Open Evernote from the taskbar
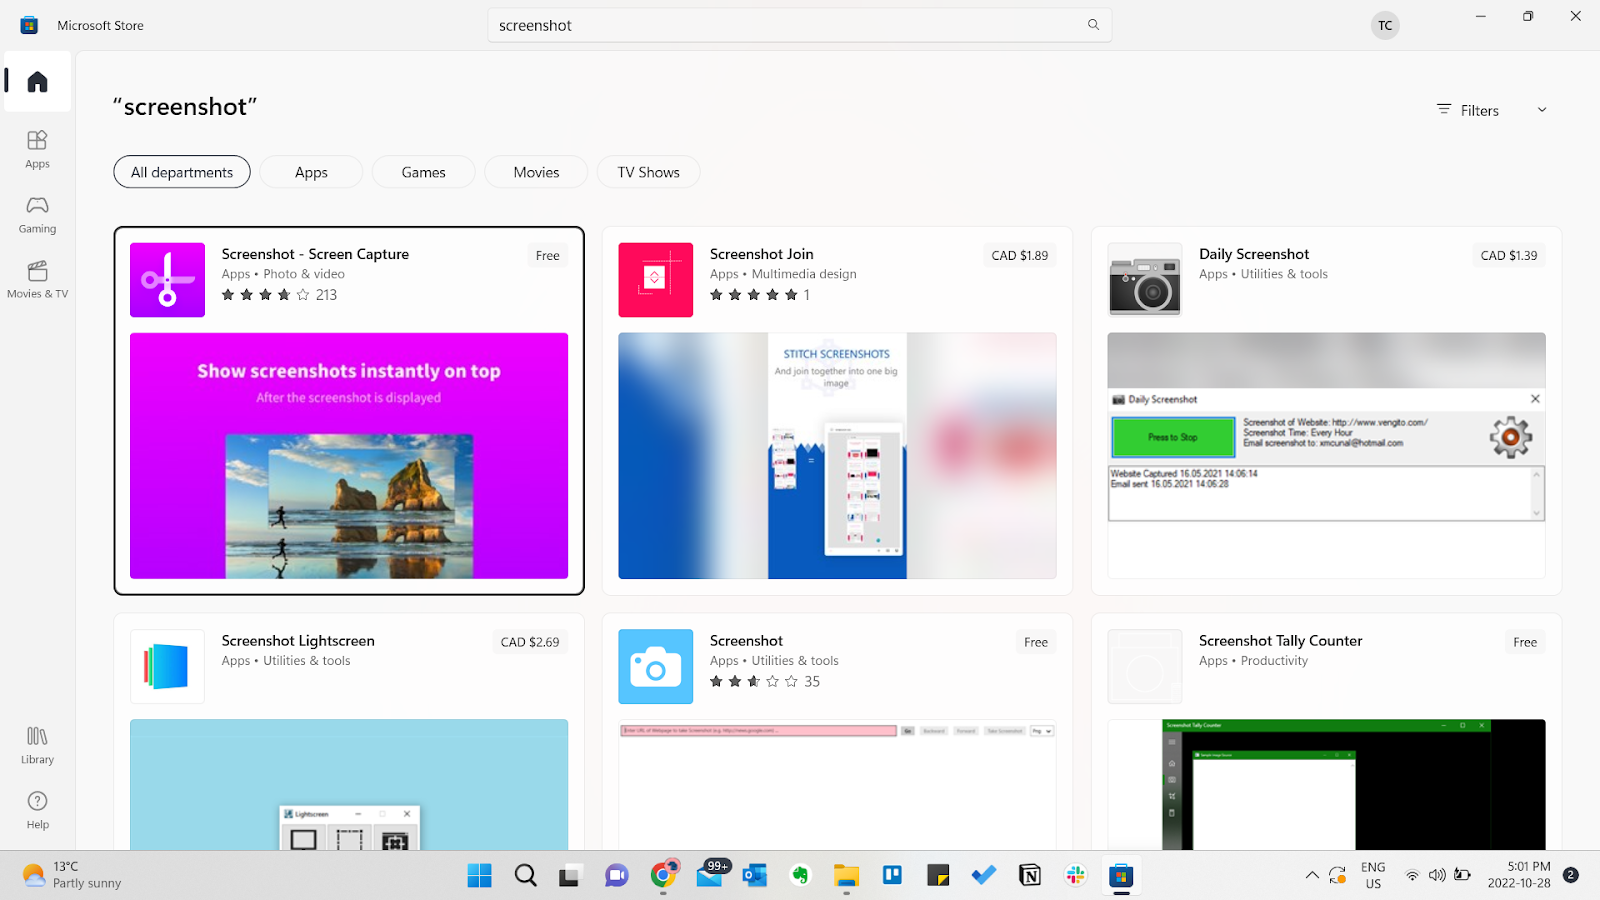1600x900 pixels. pyautogui.click(x=800, y=876)
